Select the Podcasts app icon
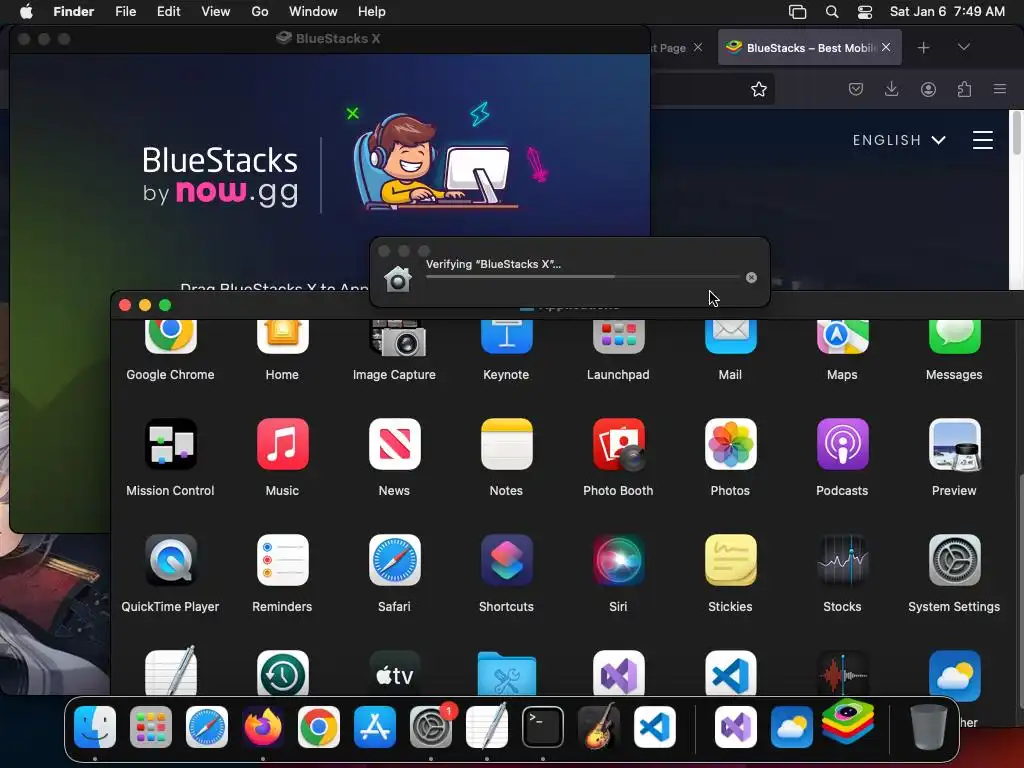Image resolution: width=1024 pixels, height=768 pixels. (842, 444)
